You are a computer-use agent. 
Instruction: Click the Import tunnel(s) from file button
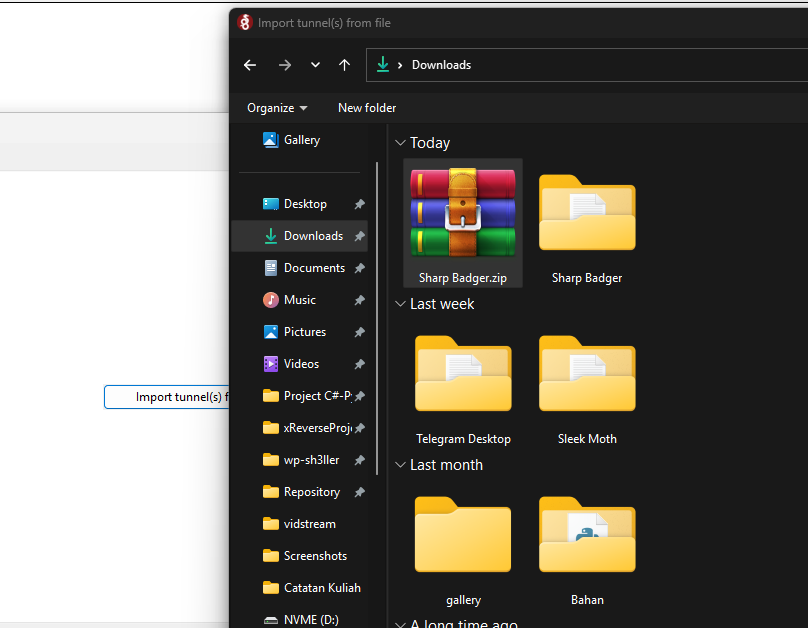167,397
